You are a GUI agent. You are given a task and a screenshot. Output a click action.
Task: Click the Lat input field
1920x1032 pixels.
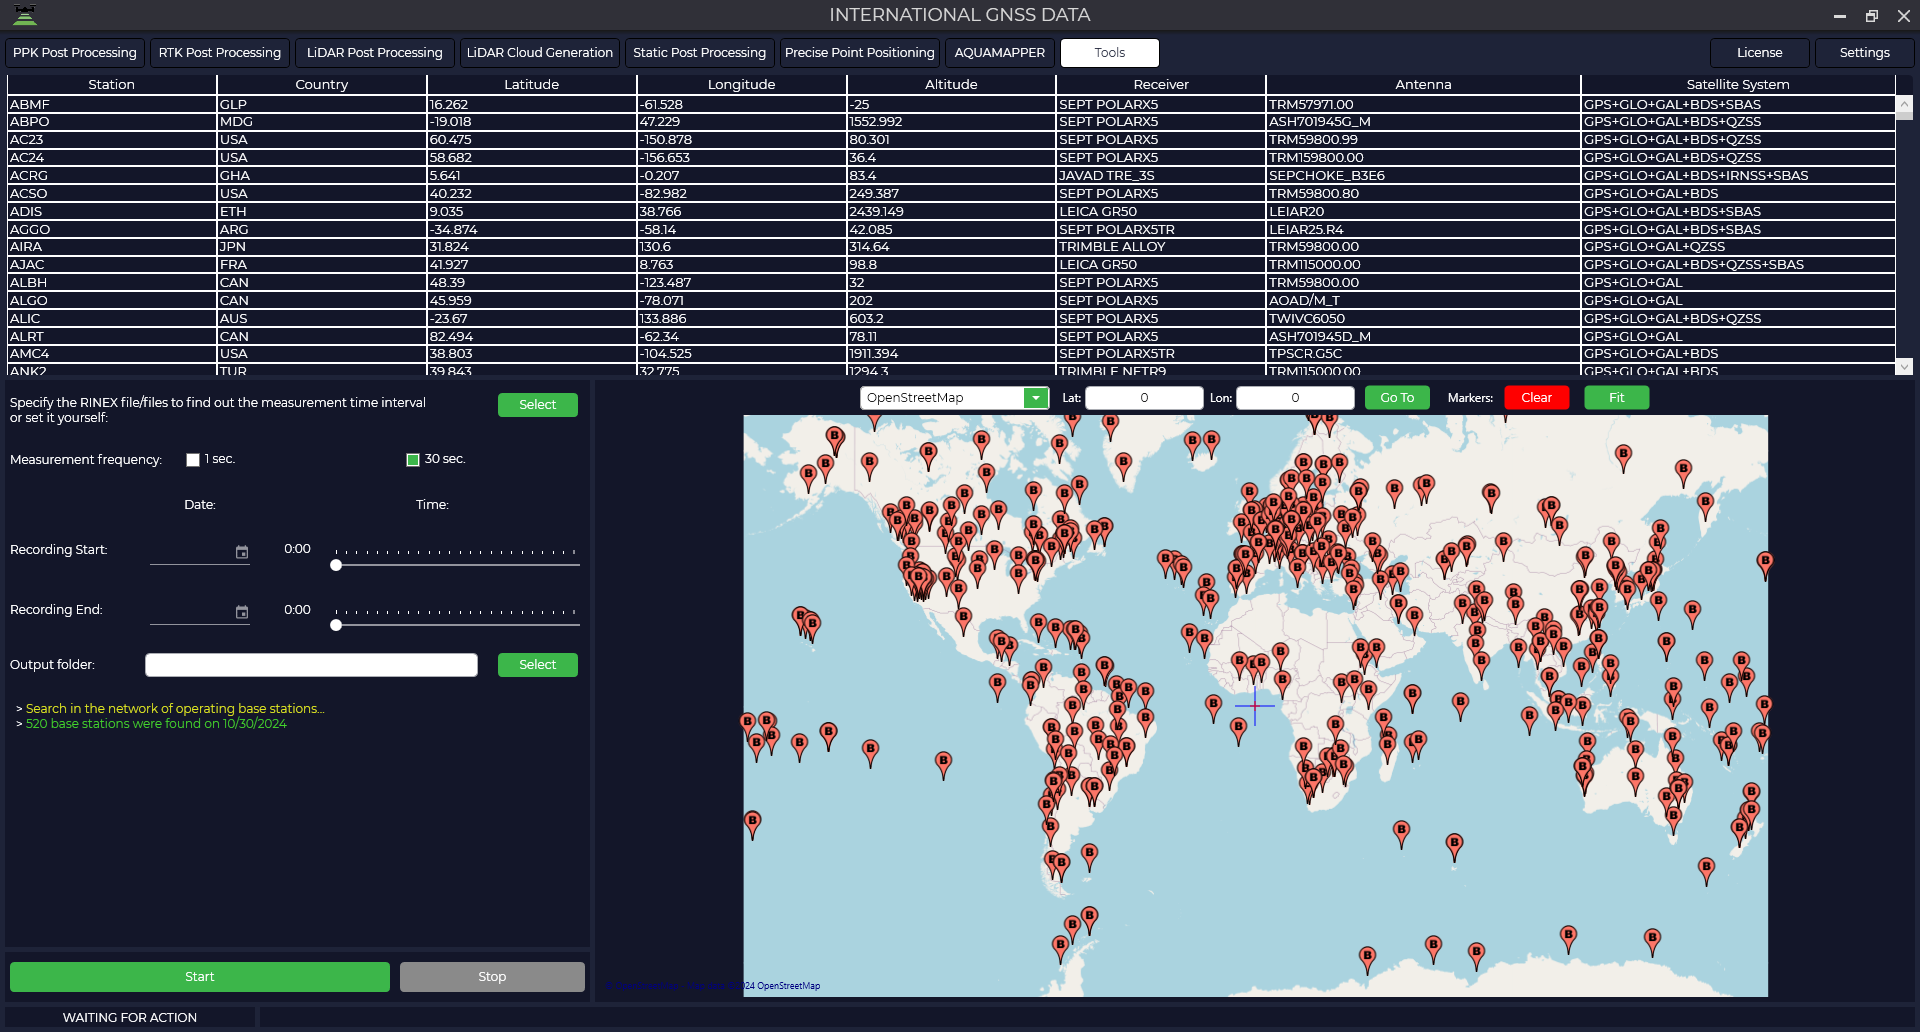click(1144, 398)
